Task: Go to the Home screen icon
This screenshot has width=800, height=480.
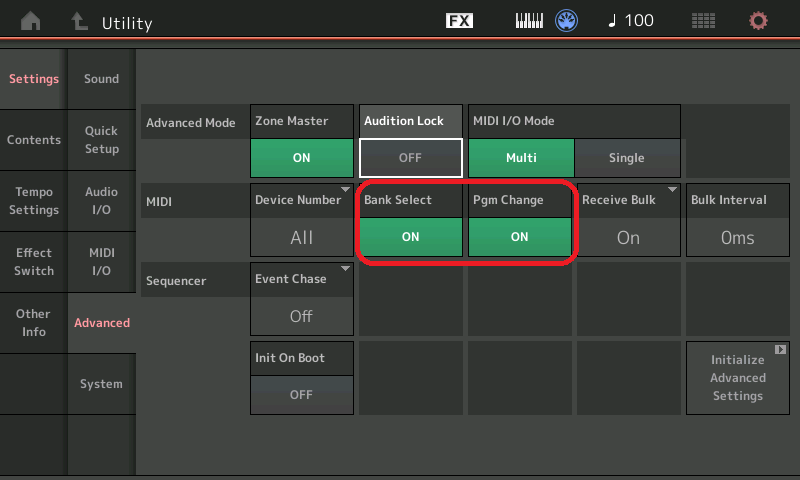Action: point(31,21)
